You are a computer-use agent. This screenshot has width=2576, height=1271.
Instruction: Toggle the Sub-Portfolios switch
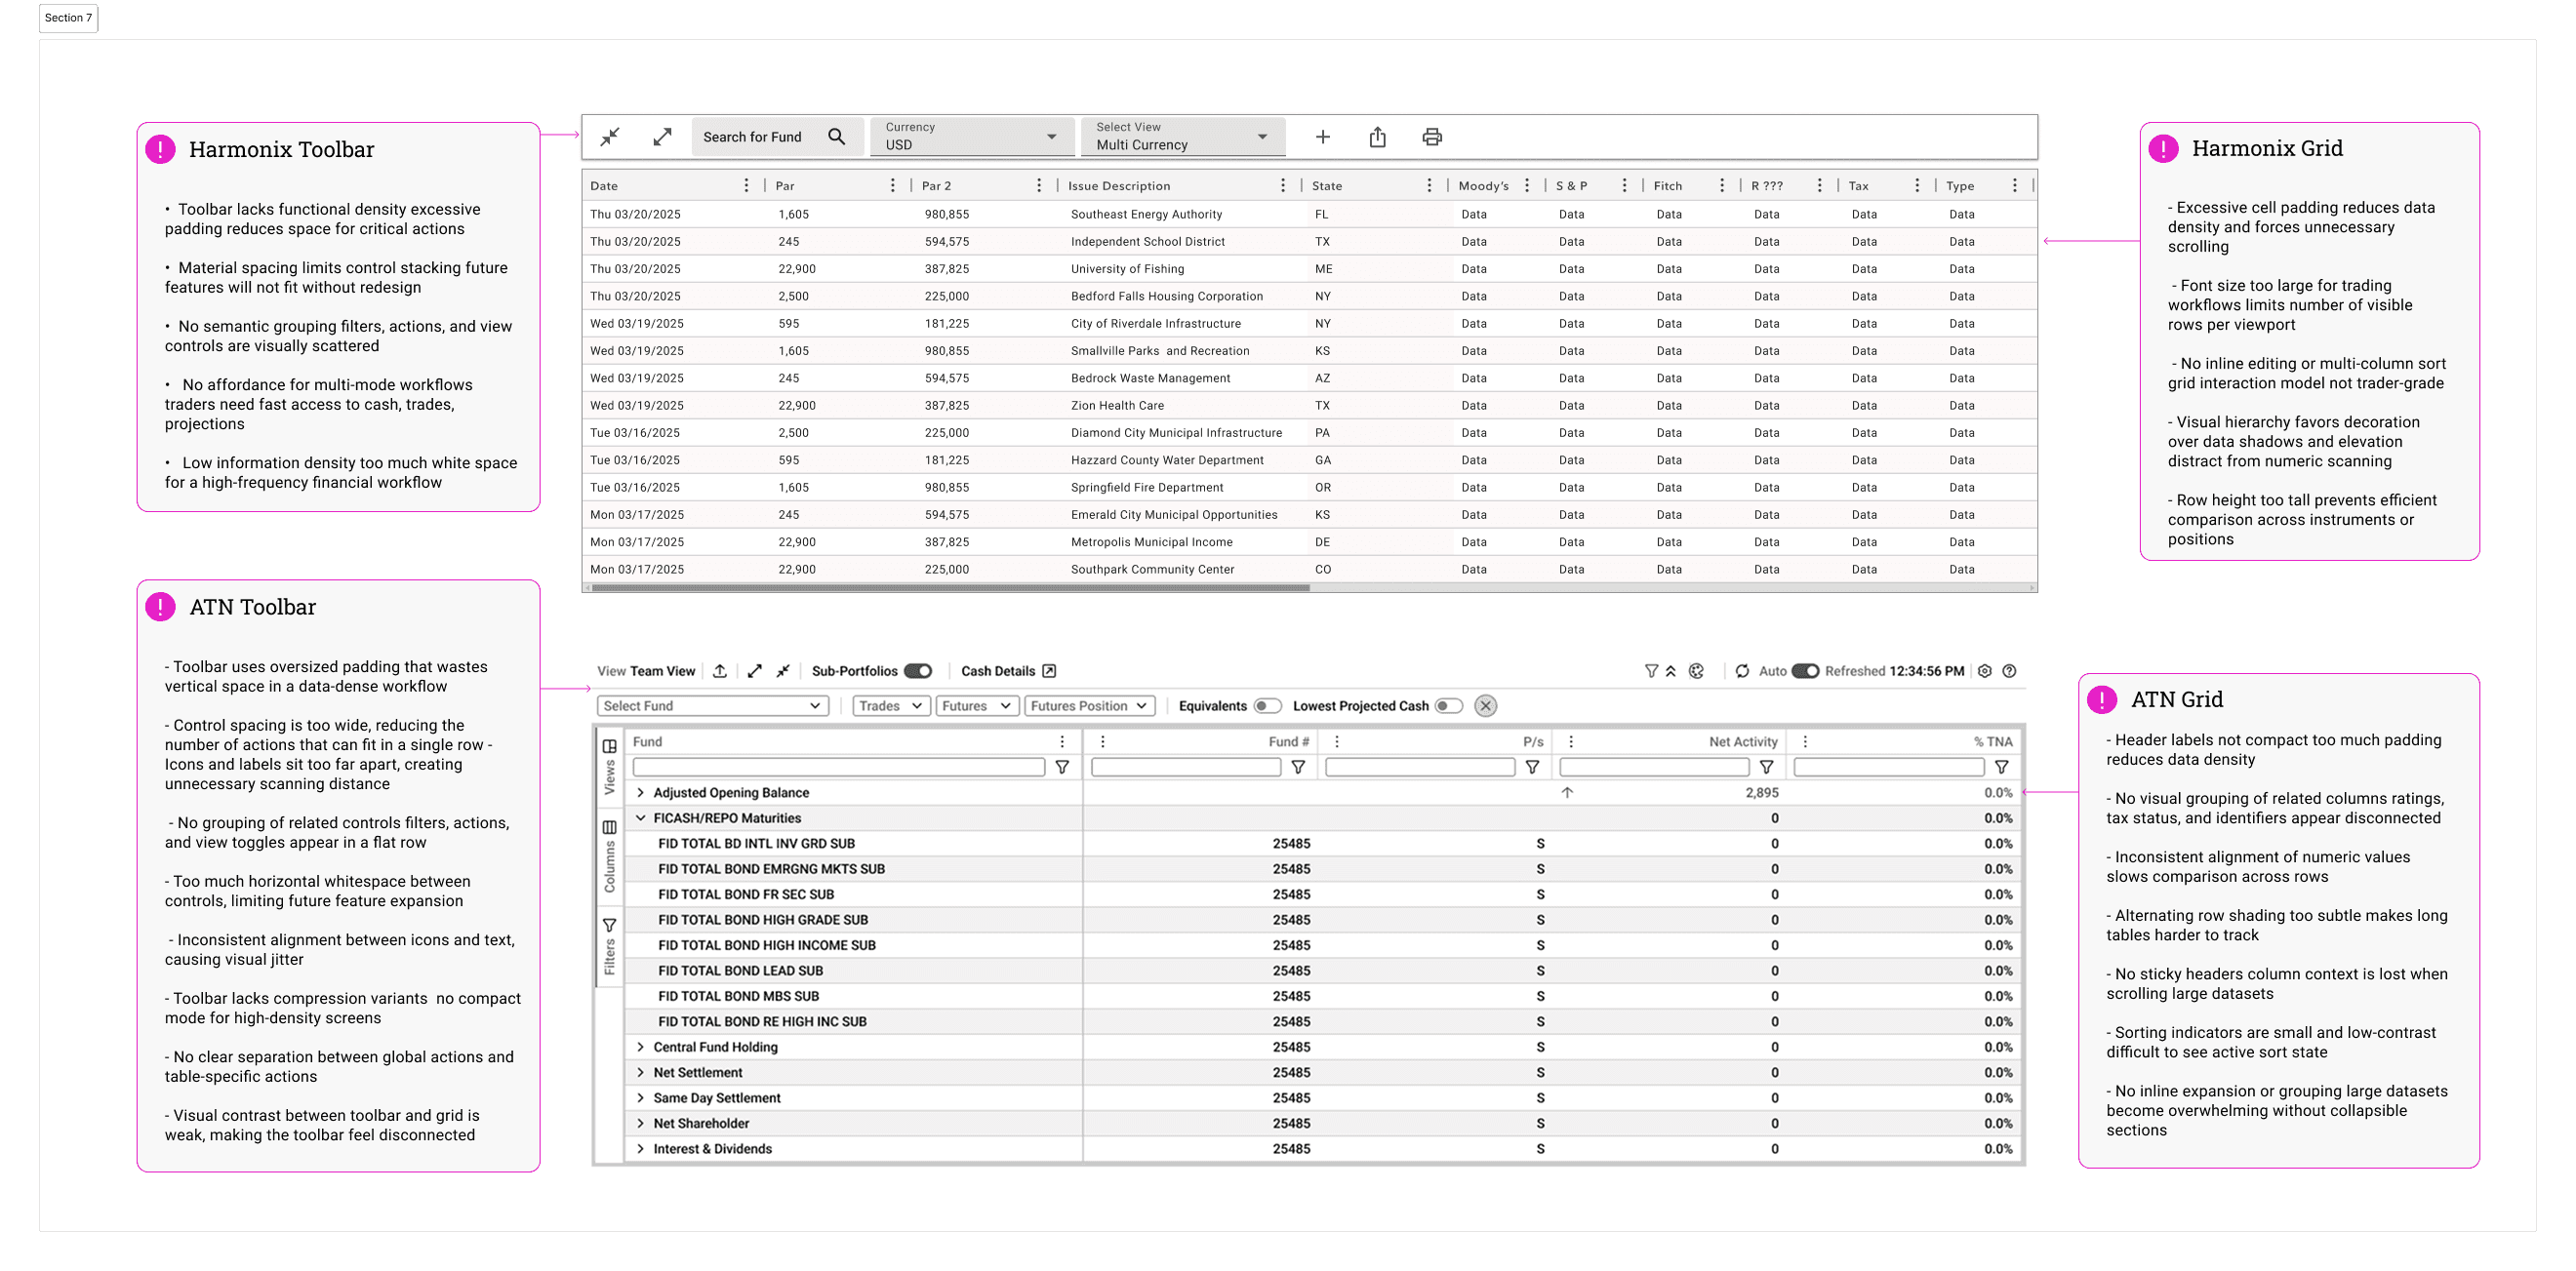(x=918, y=671)
